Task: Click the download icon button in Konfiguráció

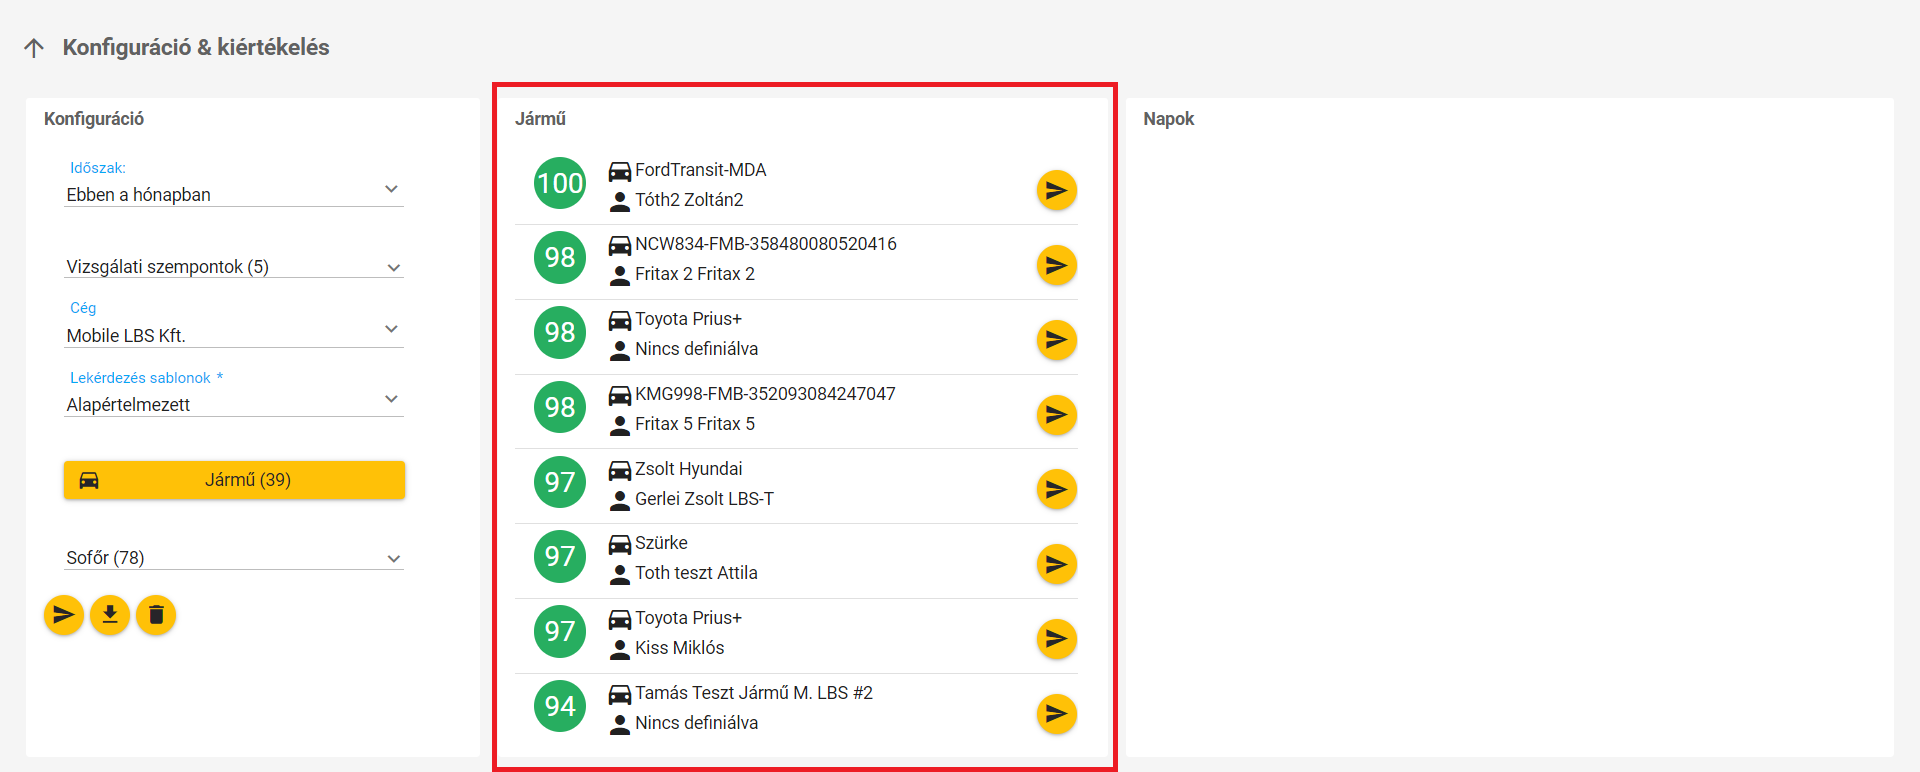Action: click(110, 615)
